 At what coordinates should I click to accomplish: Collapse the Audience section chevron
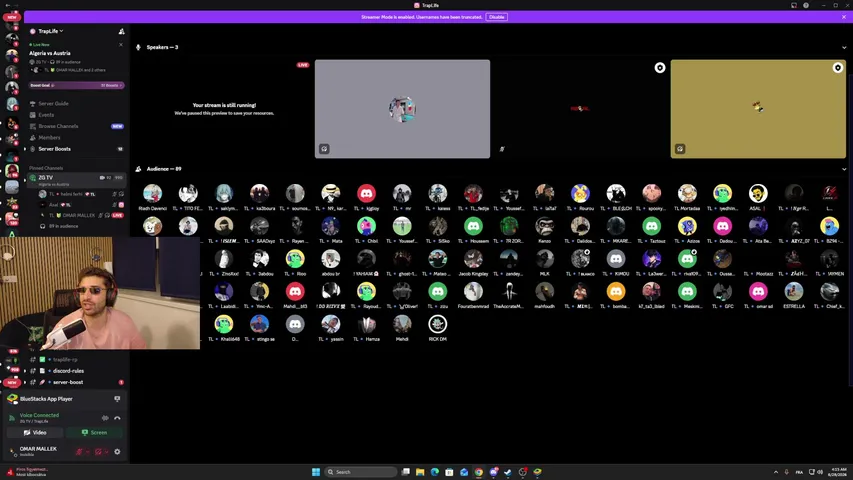(844, 169)
